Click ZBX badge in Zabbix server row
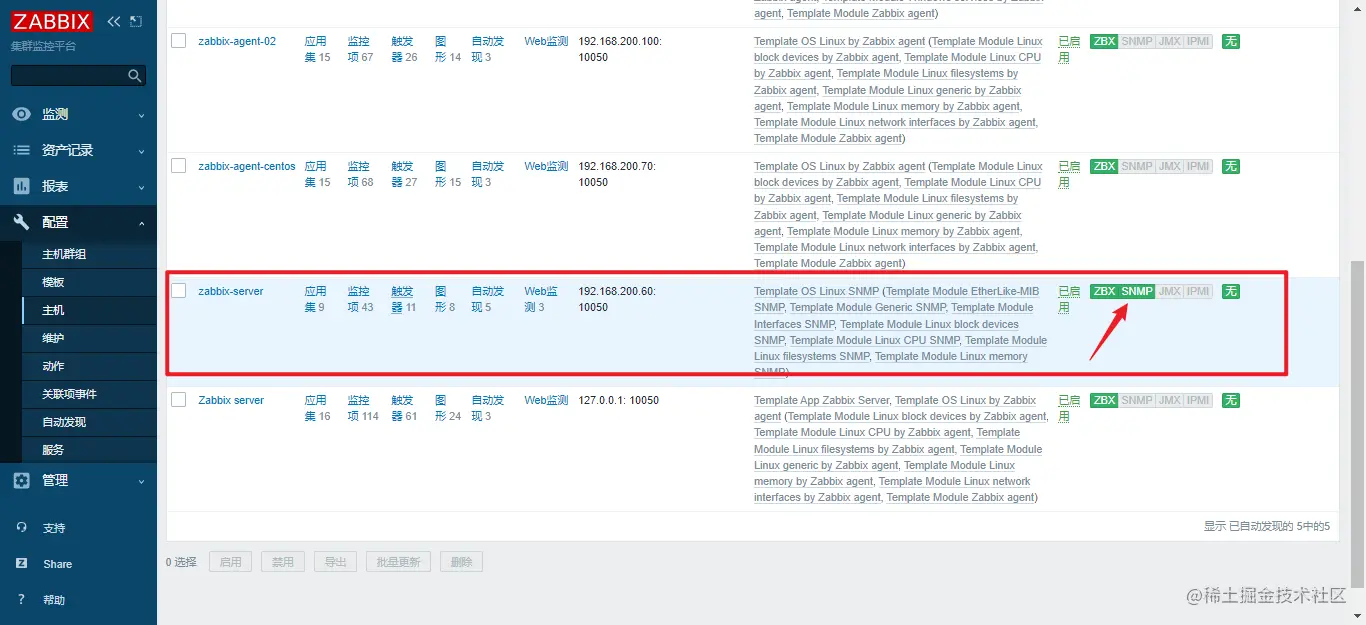Viewport: 1366px width, 625px height. tap(1104, 400)
